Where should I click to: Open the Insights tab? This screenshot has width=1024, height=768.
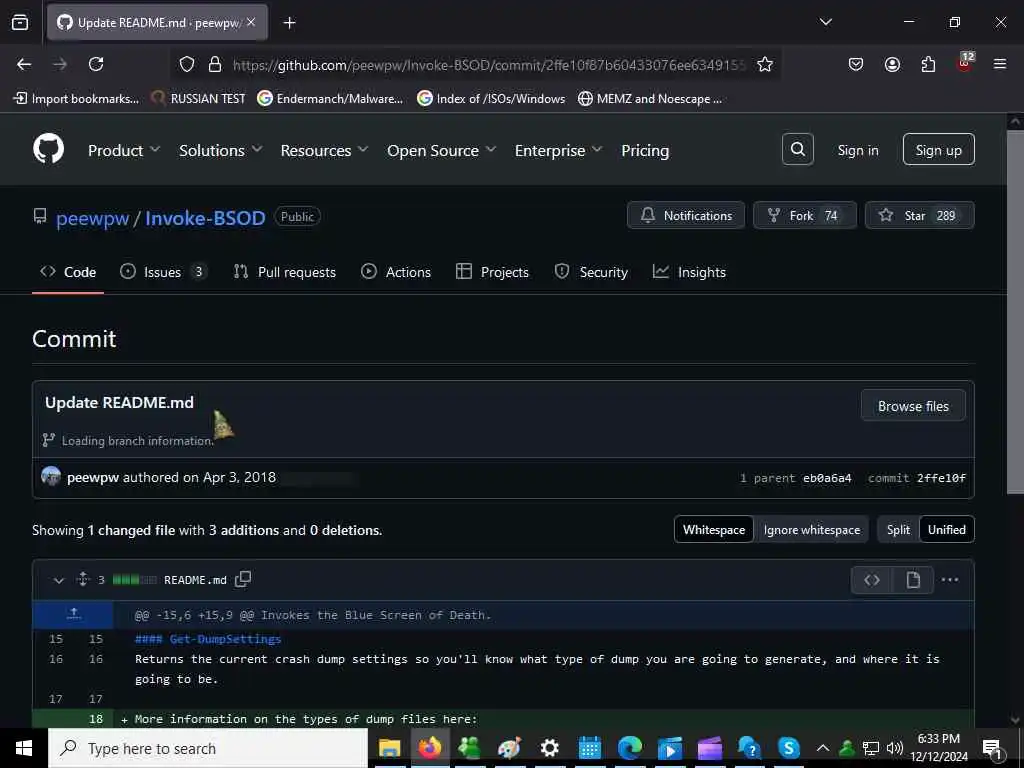coord(690,272)
